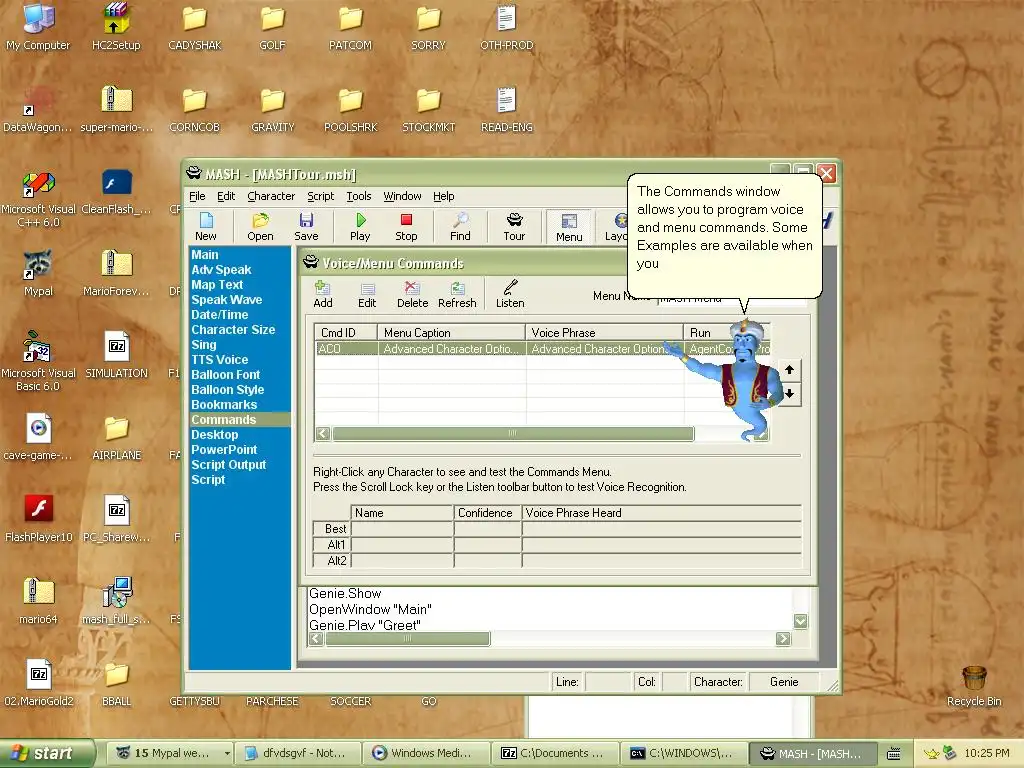The image size is (1024, 768).
Task: Open the Windows start menu
Action: click(47, 754)
